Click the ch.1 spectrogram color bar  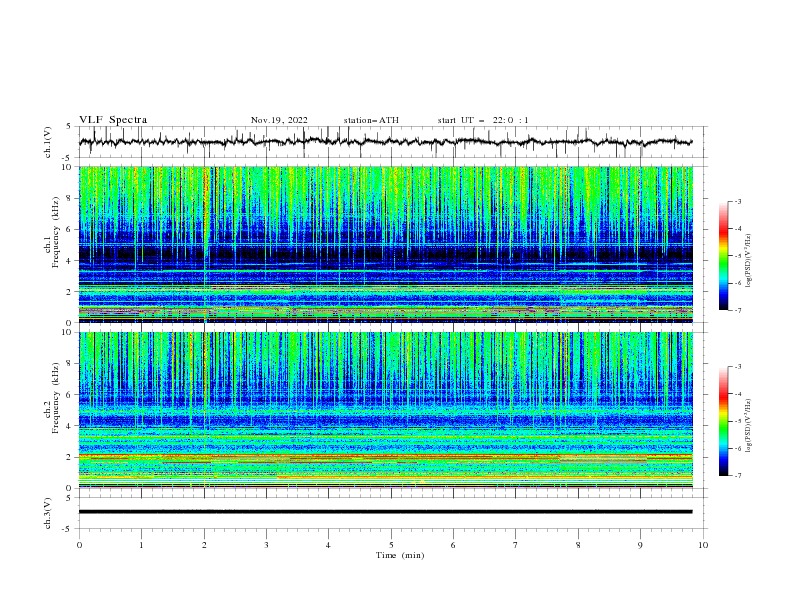click(x=723, y=256)
